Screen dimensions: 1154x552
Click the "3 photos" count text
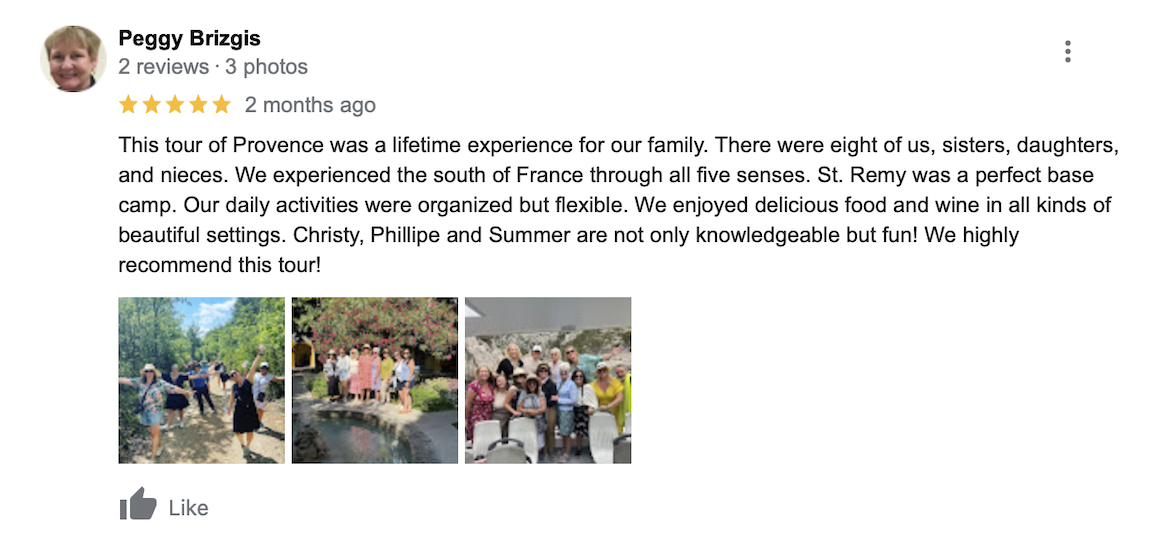[x=266, y=67]
